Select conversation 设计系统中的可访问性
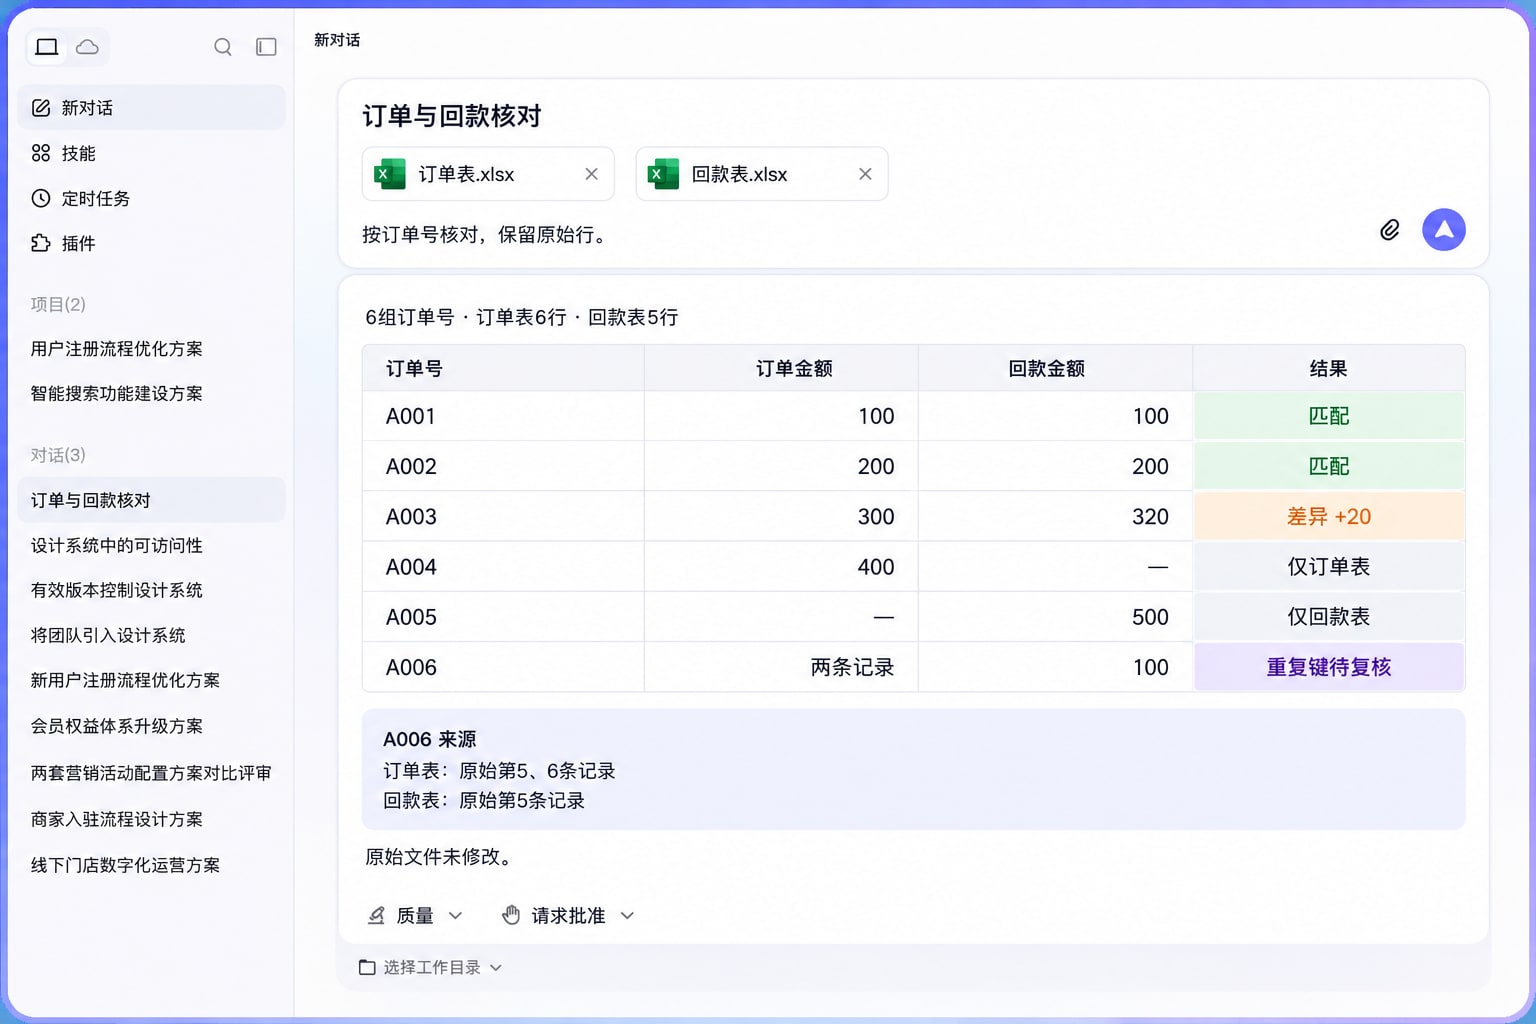The image size is (1536, 1024). [x=117, y=546]
